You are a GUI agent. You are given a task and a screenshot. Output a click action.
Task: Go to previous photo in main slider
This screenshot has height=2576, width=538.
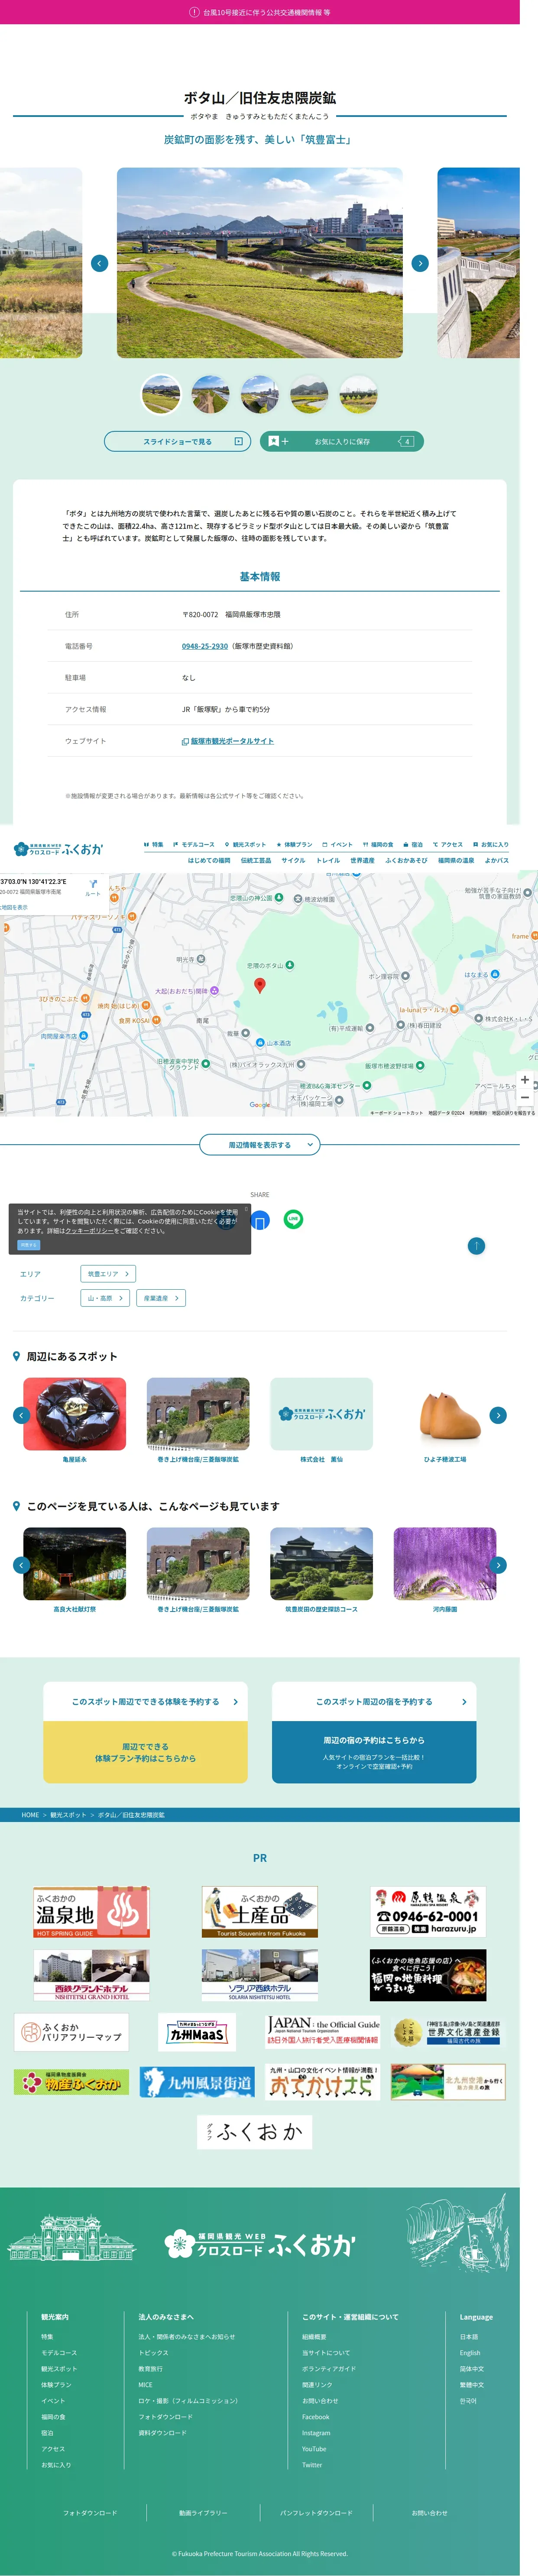(99, 263)
